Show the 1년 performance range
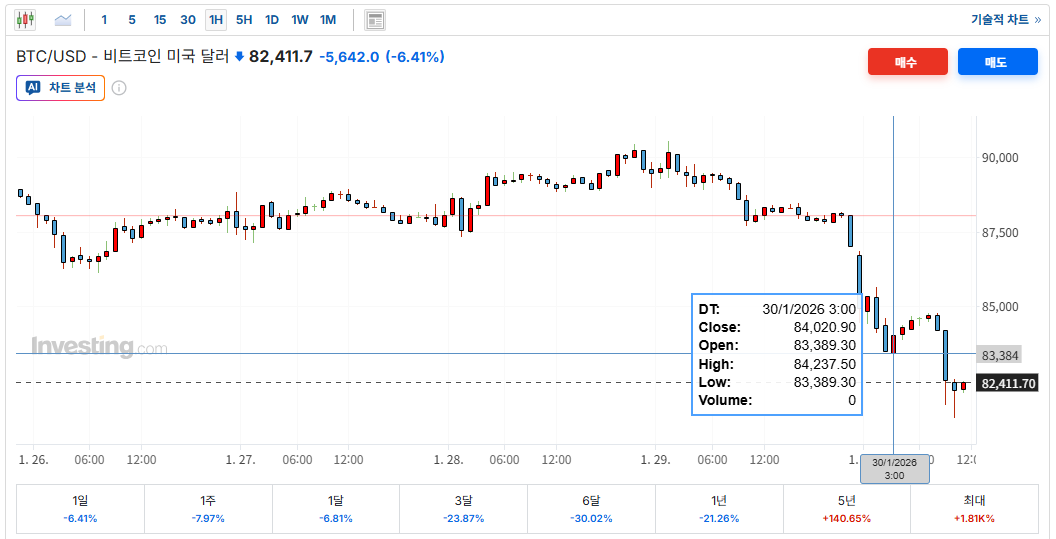The width and height of the screenshot is (1056, 539). click(x=719, y=509)
